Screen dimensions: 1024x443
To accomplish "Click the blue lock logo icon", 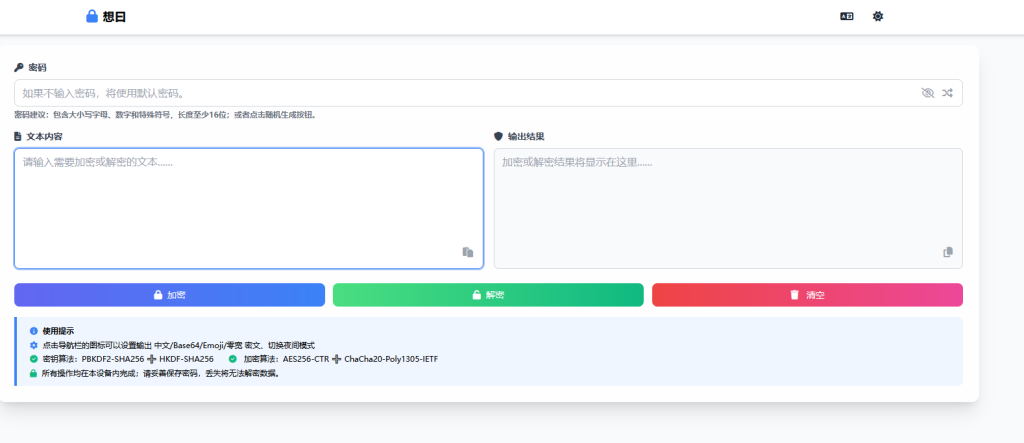I will point(92,16).
